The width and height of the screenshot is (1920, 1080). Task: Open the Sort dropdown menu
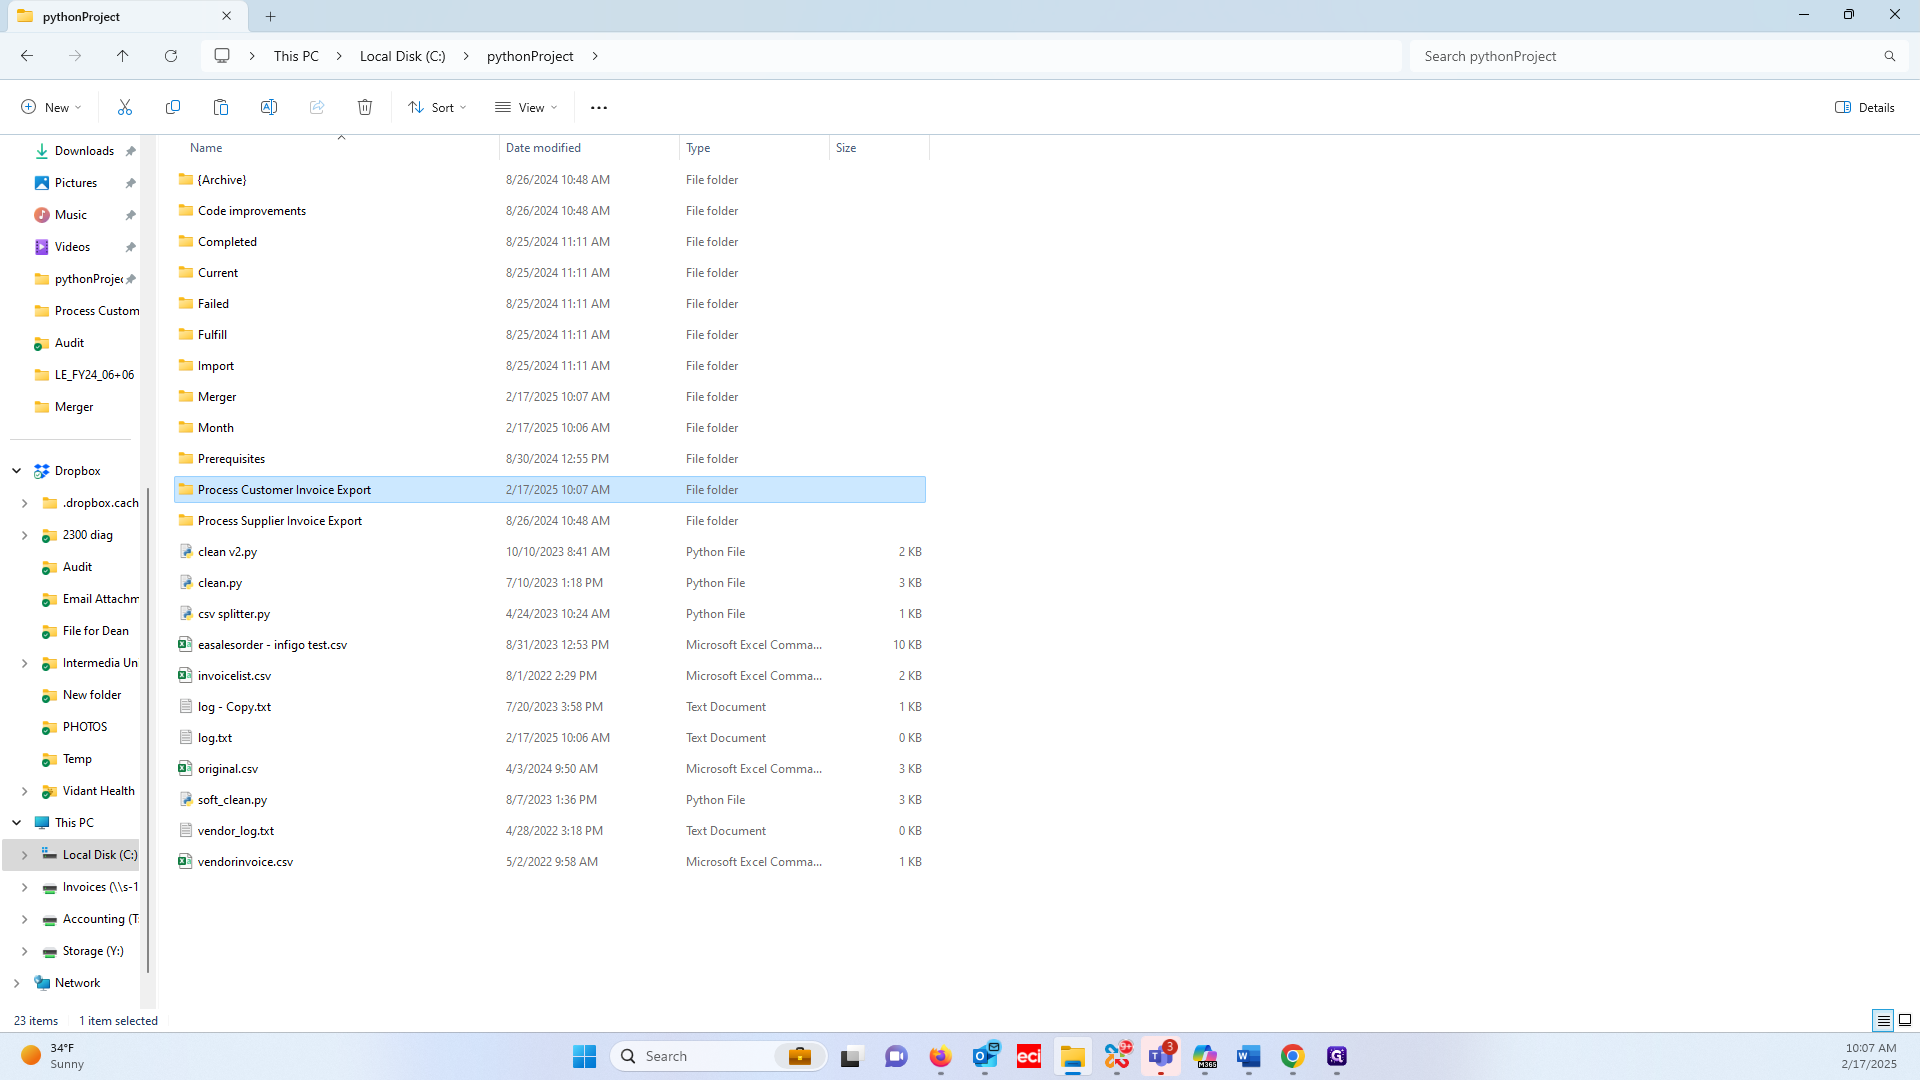coord(437,107)
